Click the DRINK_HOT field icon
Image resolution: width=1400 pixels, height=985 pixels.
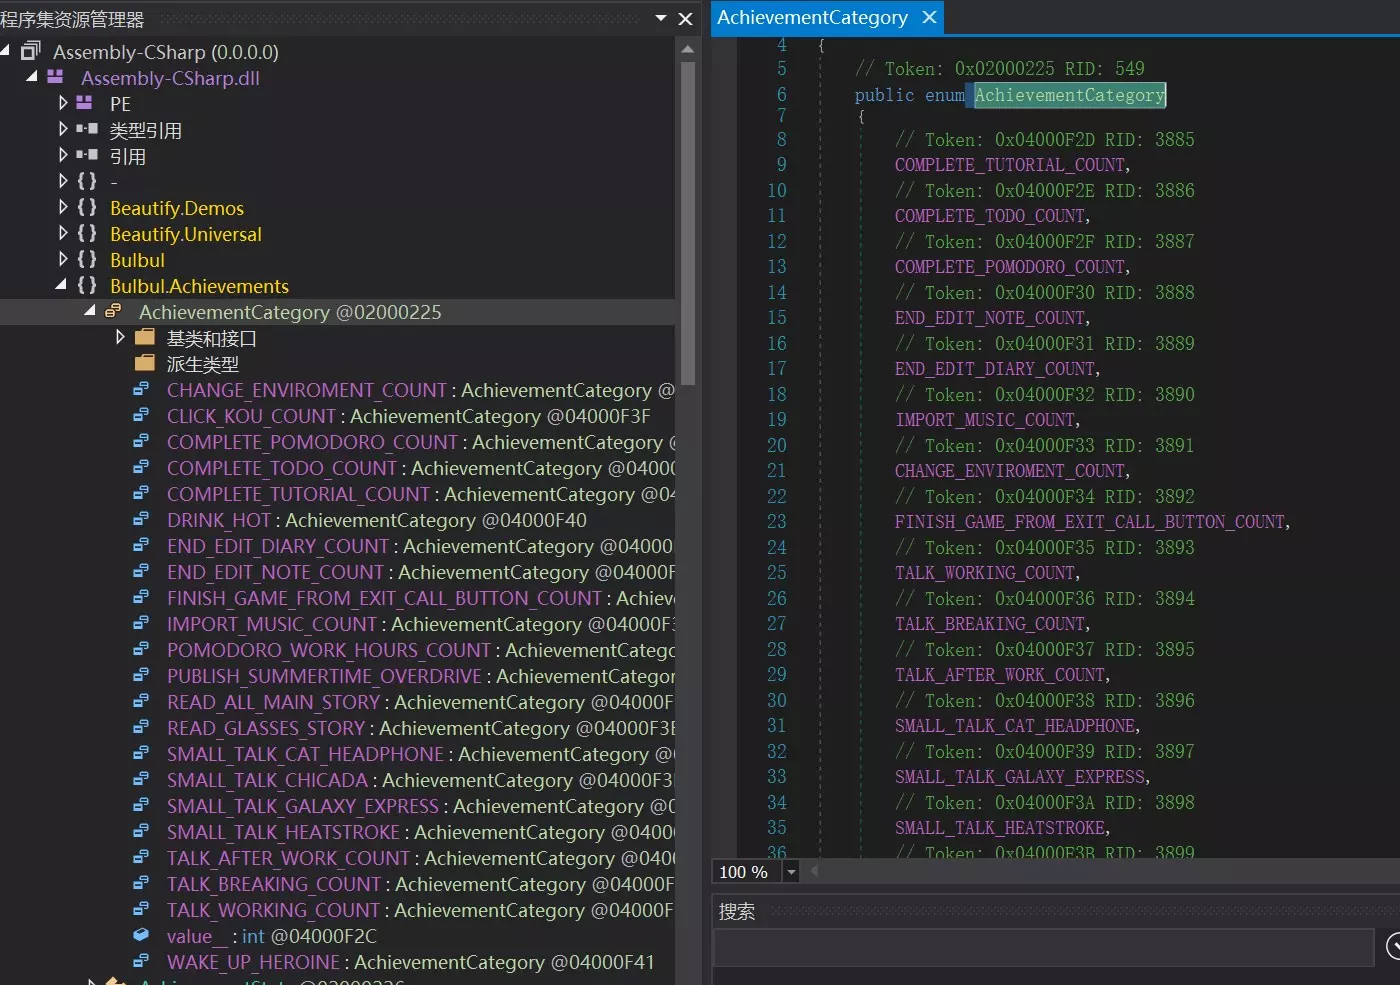pos(142,519)
